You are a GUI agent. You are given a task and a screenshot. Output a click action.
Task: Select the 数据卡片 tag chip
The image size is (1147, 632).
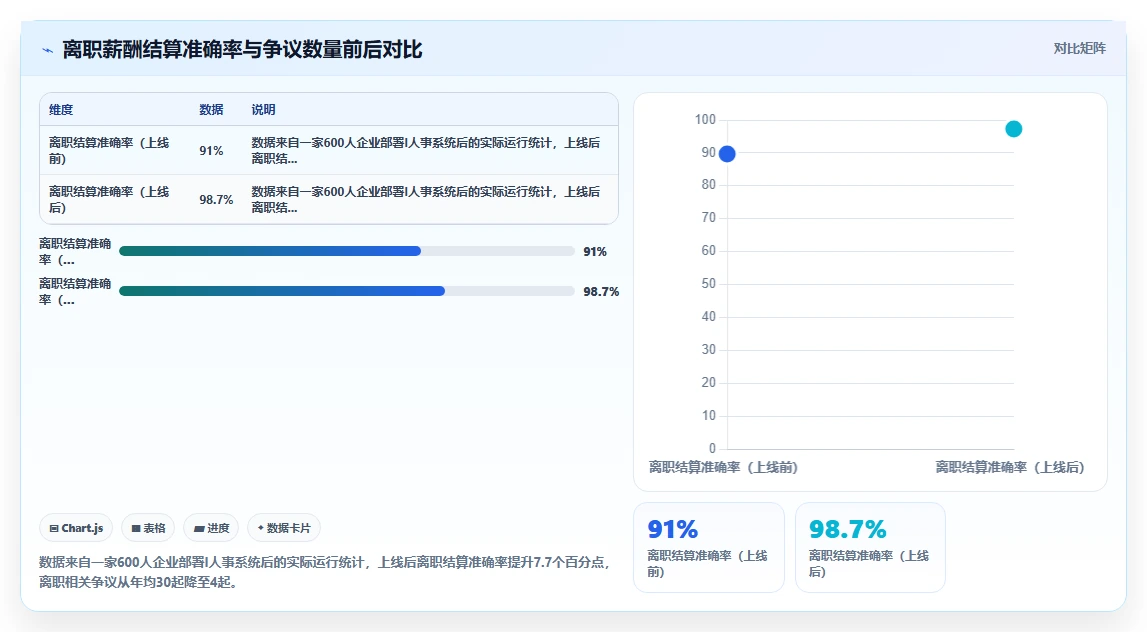tap(284, 528)
